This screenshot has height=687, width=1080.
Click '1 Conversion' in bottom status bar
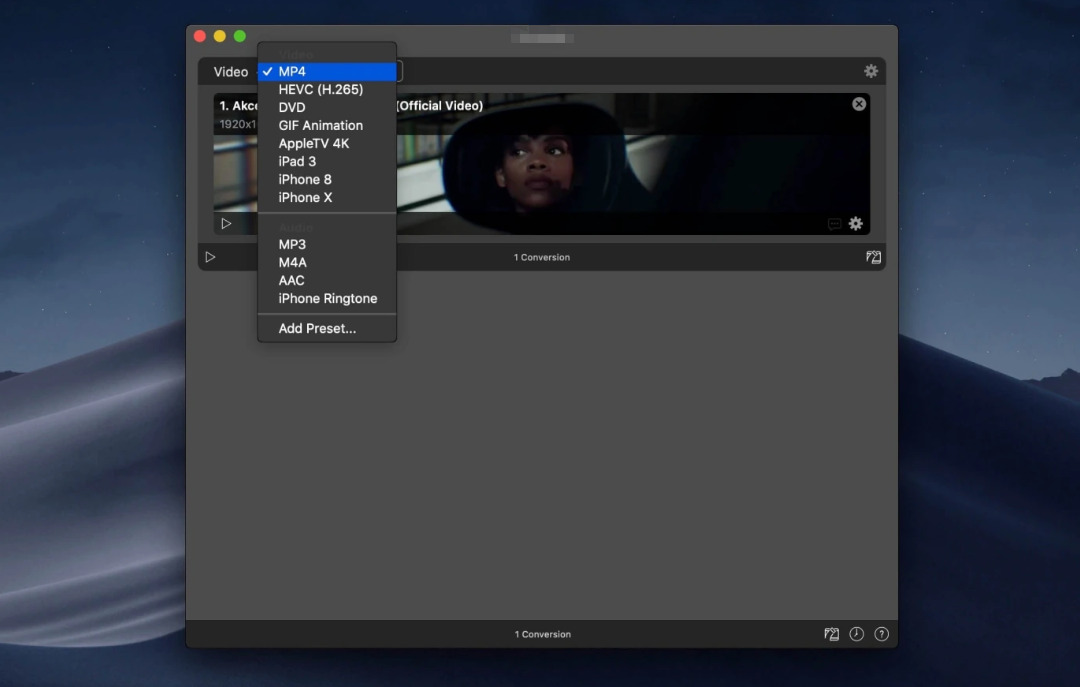pyautogui.click(x=543, y=634)
